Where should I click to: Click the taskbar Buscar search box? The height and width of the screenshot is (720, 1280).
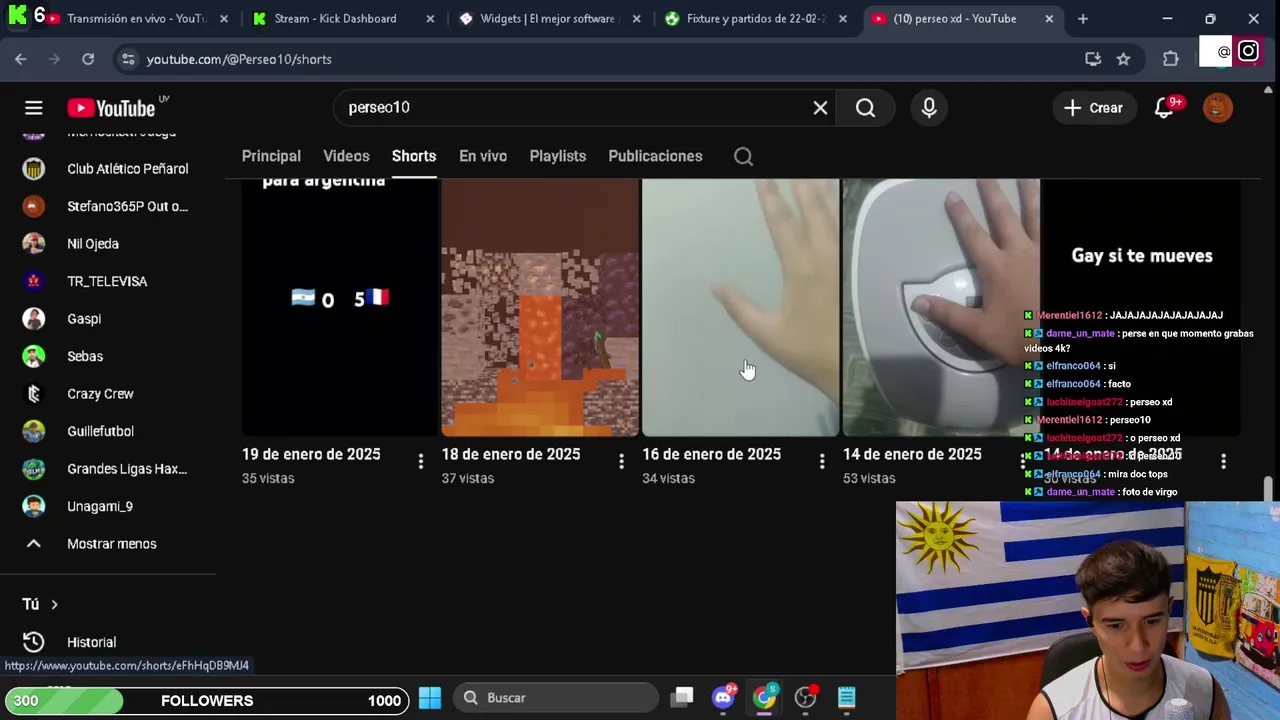pyautogui.click(x=556, y=698)
